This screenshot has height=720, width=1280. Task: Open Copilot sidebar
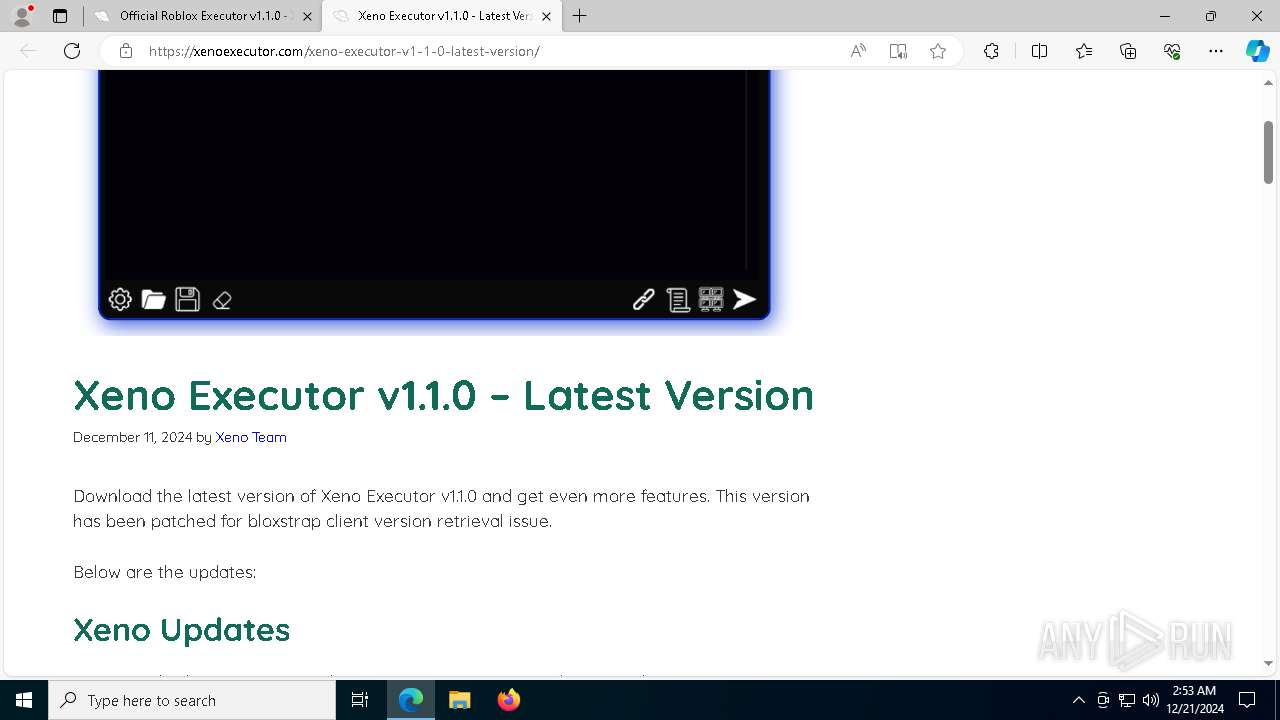click(x=1257, y=51)
